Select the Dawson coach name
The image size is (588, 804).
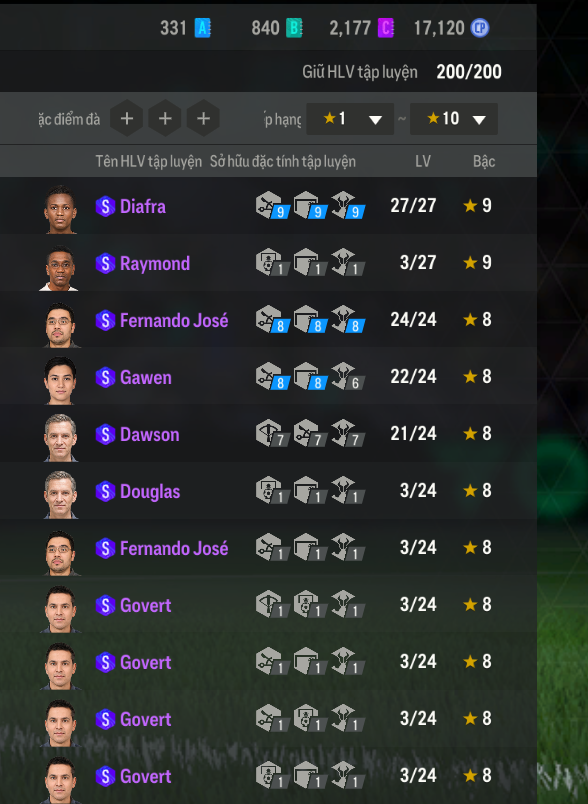point(150,435)
